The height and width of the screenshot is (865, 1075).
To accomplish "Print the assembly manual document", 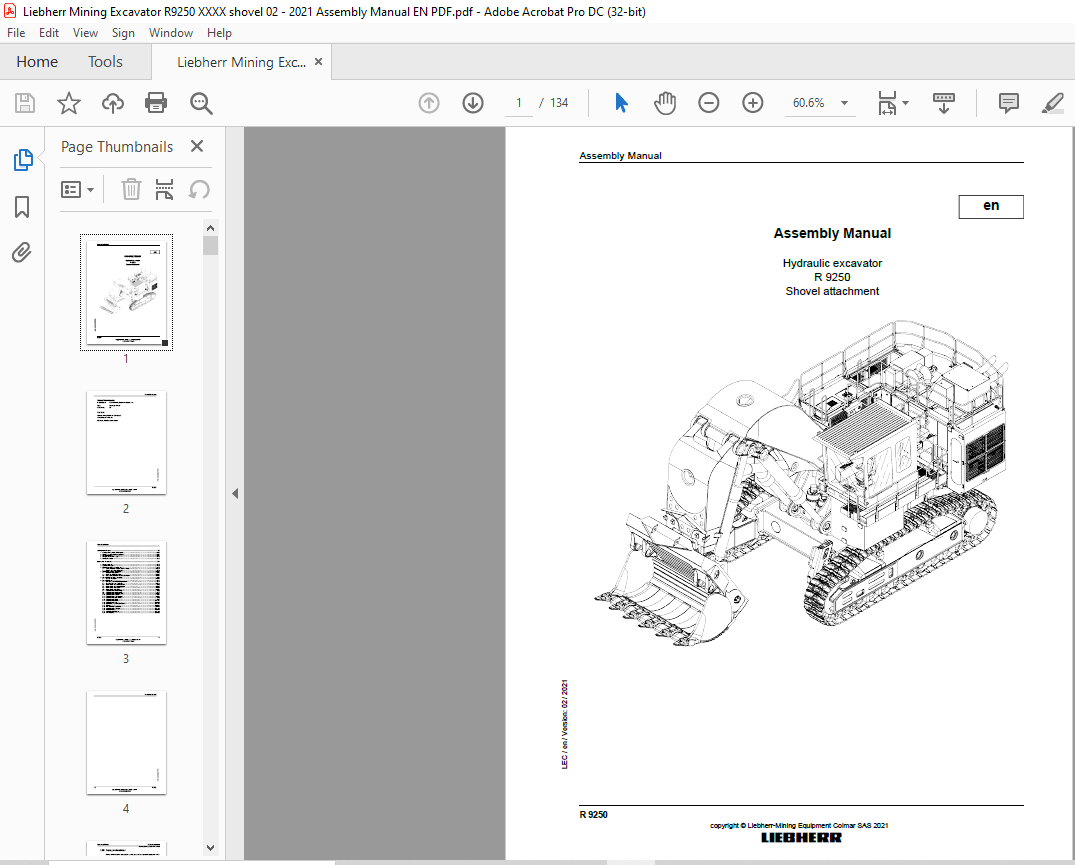I will [156, 103].
